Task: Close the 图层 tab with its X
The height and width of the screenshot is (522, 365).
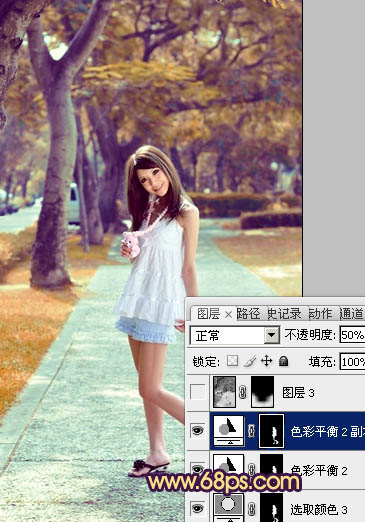Action: pyautogui.click(x=228, y=314)
